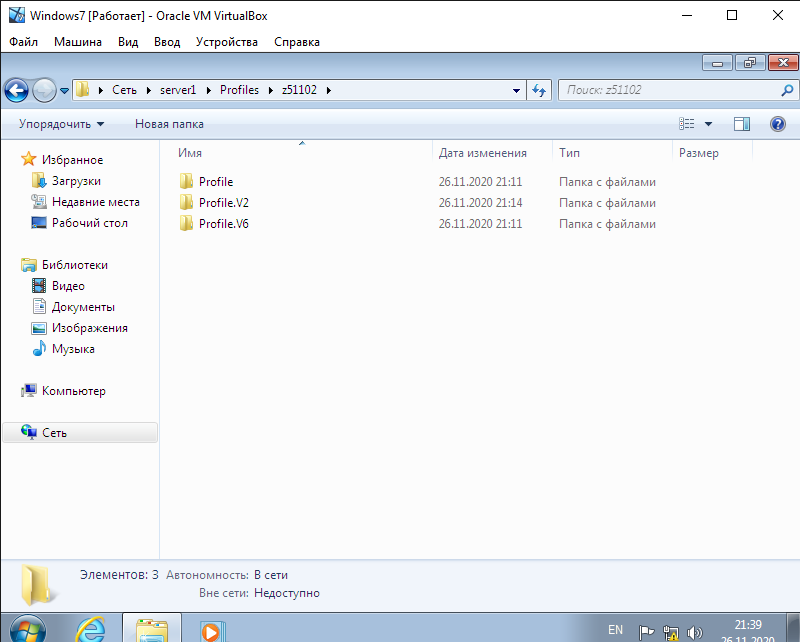Image resolution: width=800 pixels, height=642 pixels.
Task: Open Internet Explorer from the taskbar
Action: point(92,629)
